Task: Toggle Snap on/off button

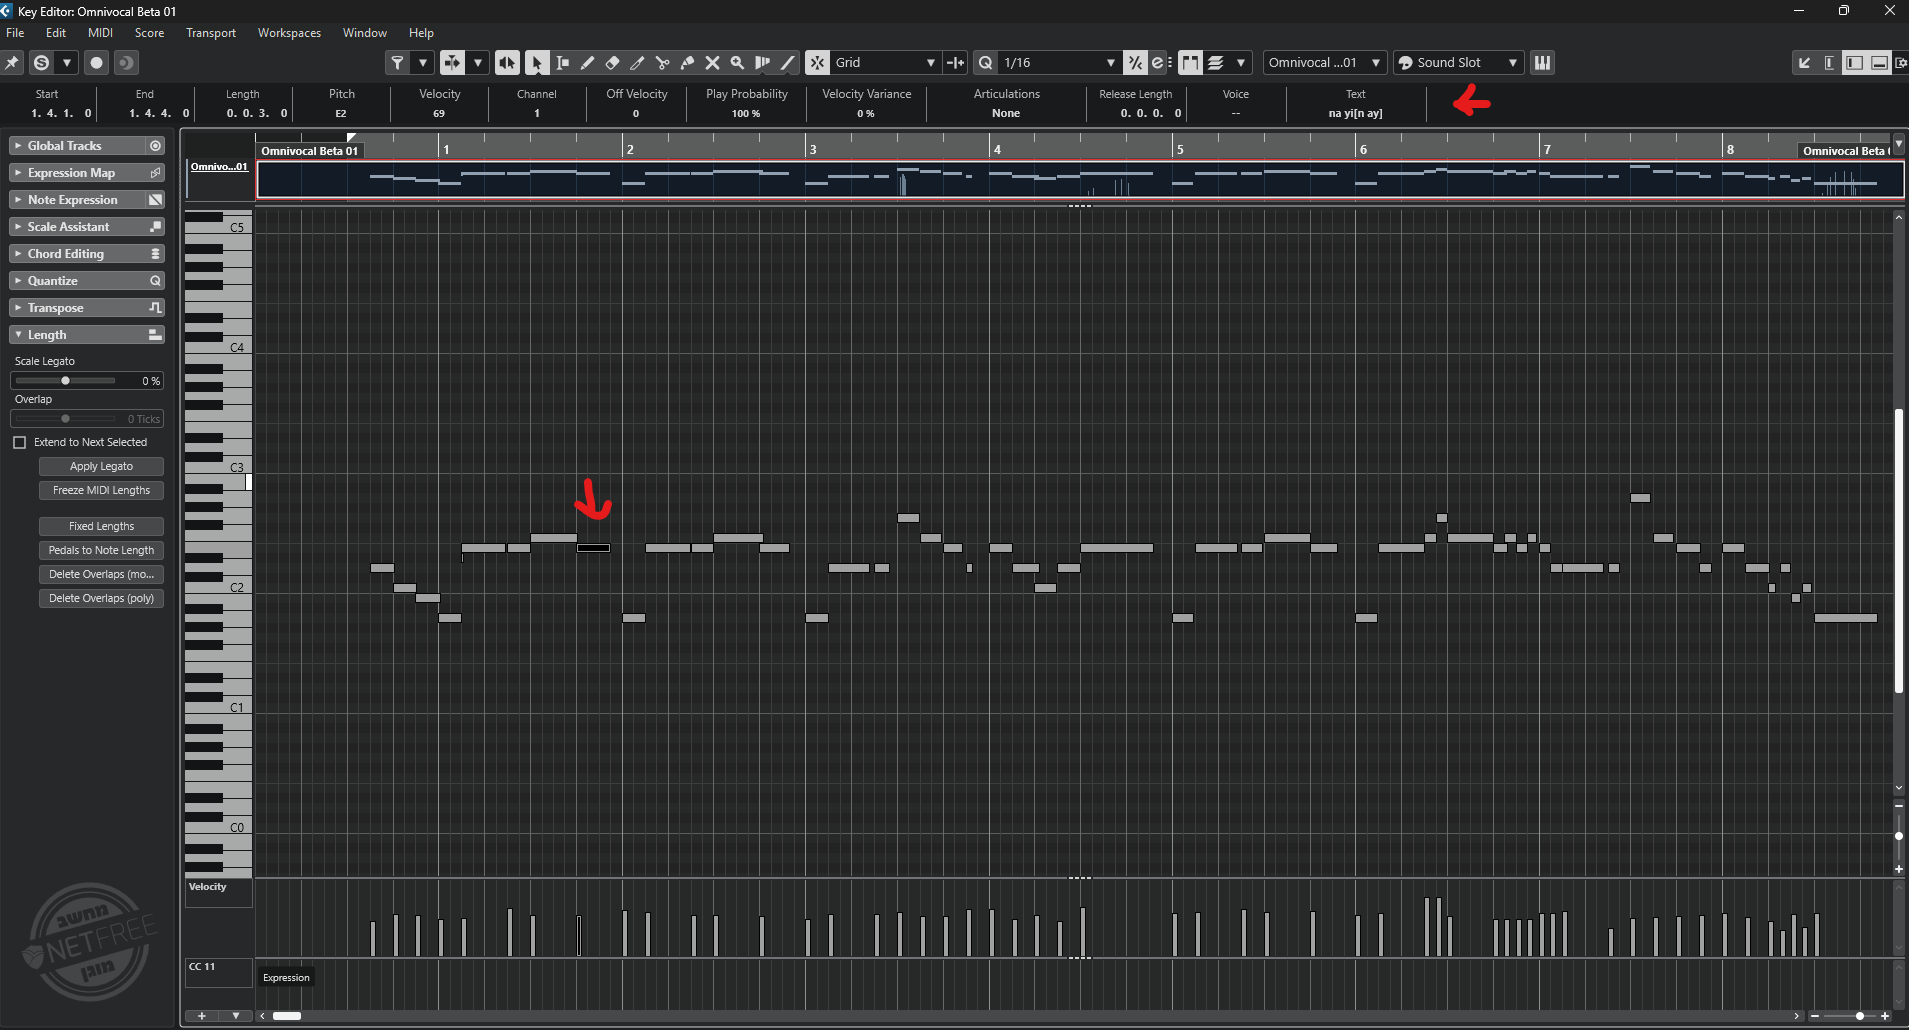Action: click(x=818, y=63)
